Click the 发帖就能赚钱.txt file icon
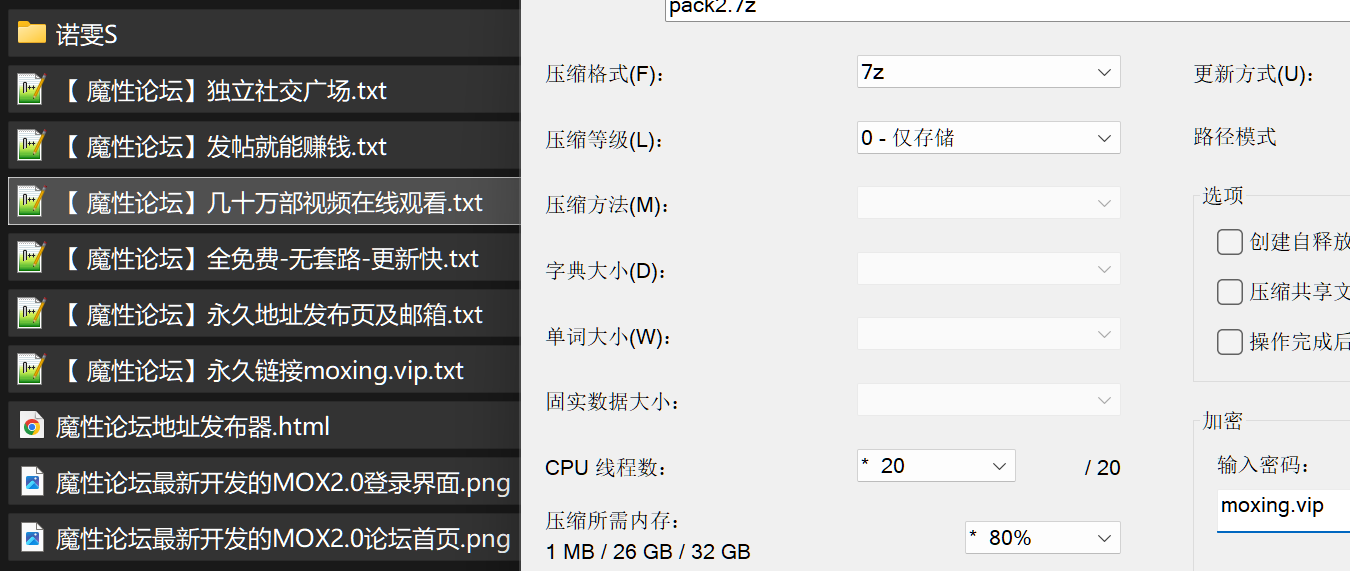Image resolution: width=1350 pixels, height=571 pixels. [32, 146]
